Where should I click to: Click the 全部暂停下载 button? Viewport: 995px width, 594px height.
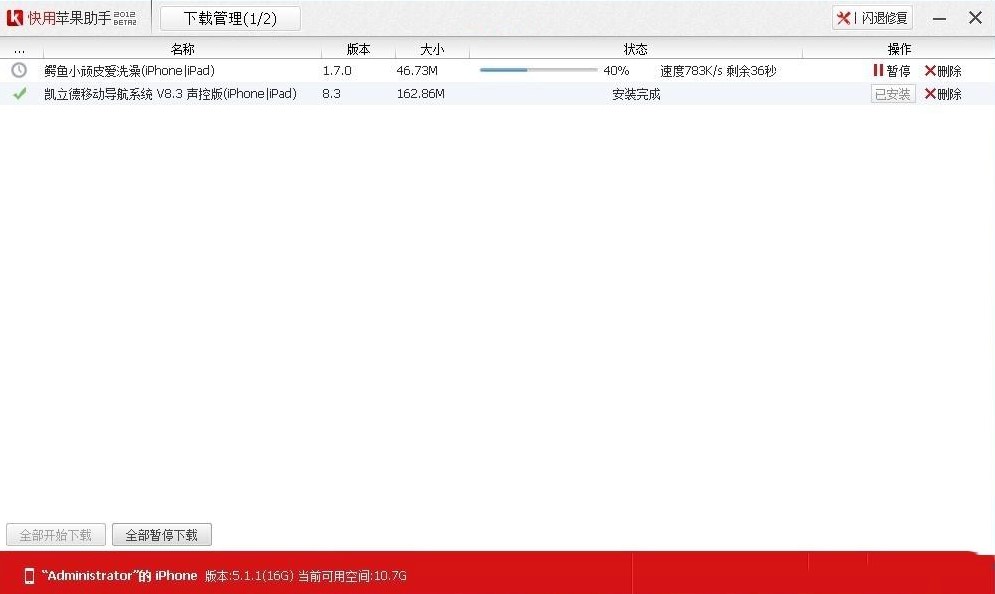[x=162, y=535]
